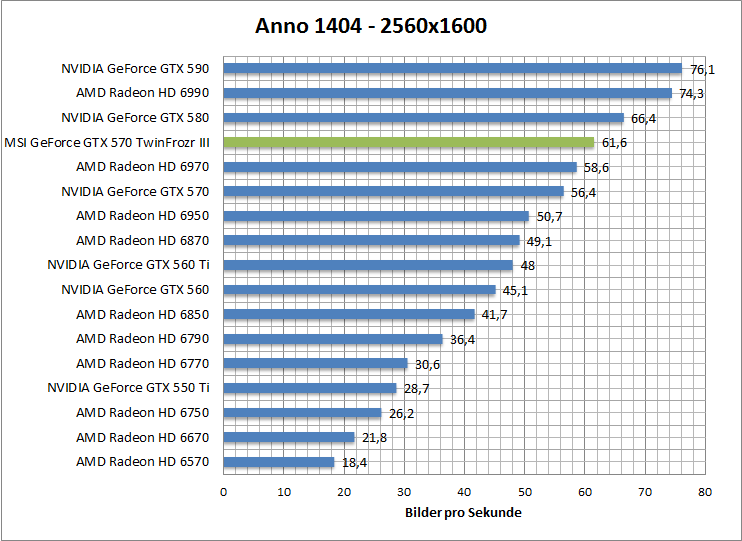Image resolution: width=742 pixels, height=541 pixels.
Task: Select the 'NVIDIA GeForce GTX 580' label
Action: click(135, 117)
